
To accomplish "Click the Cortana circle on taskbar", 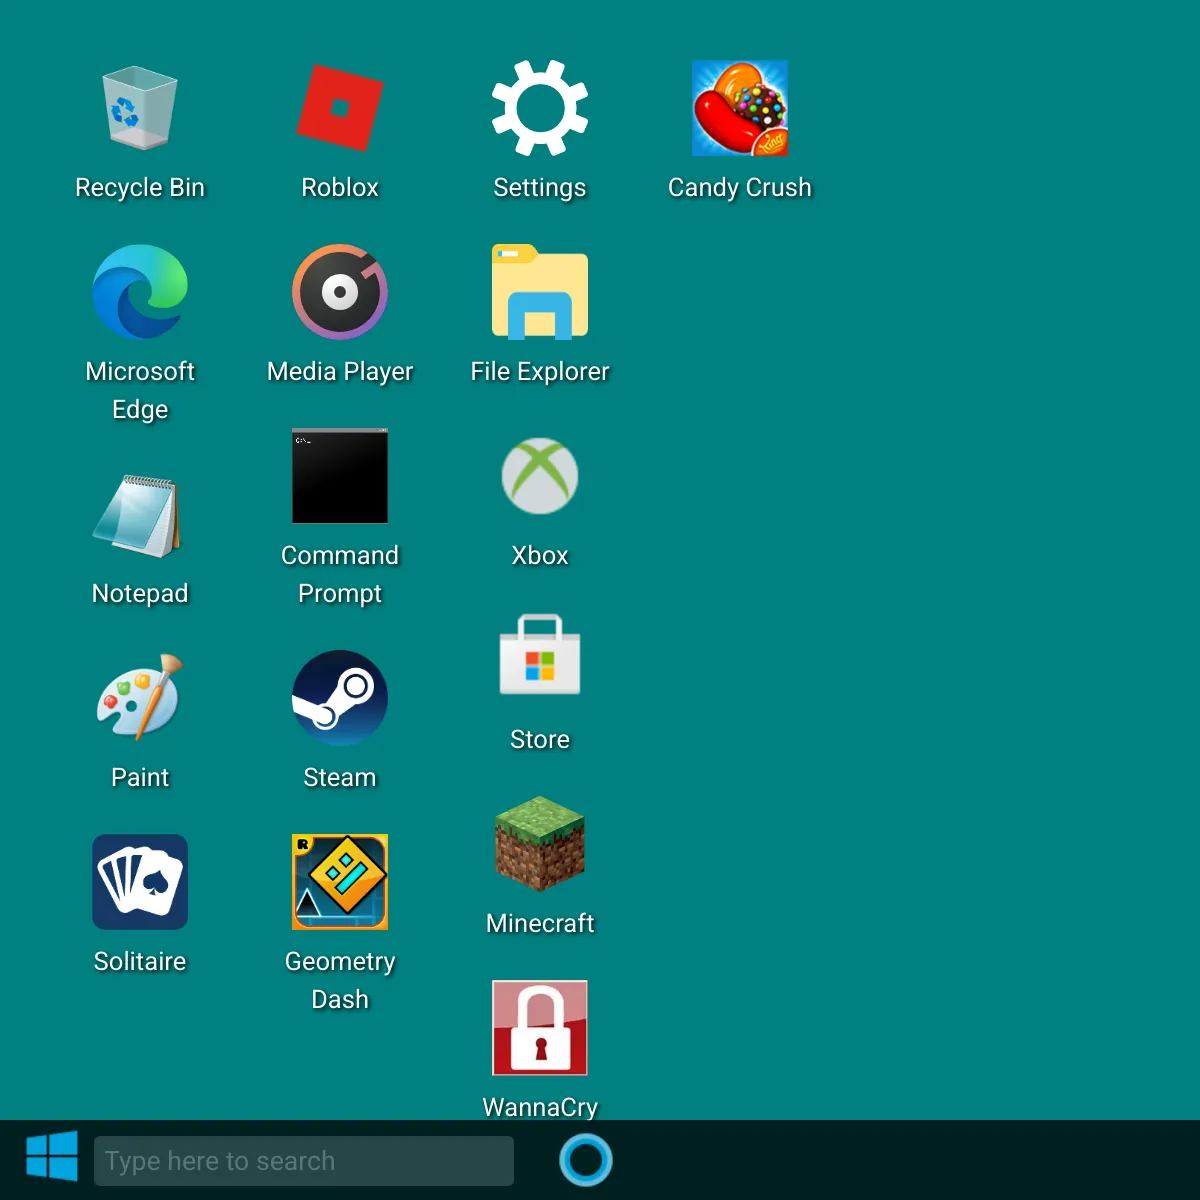I will point(586,1160).
